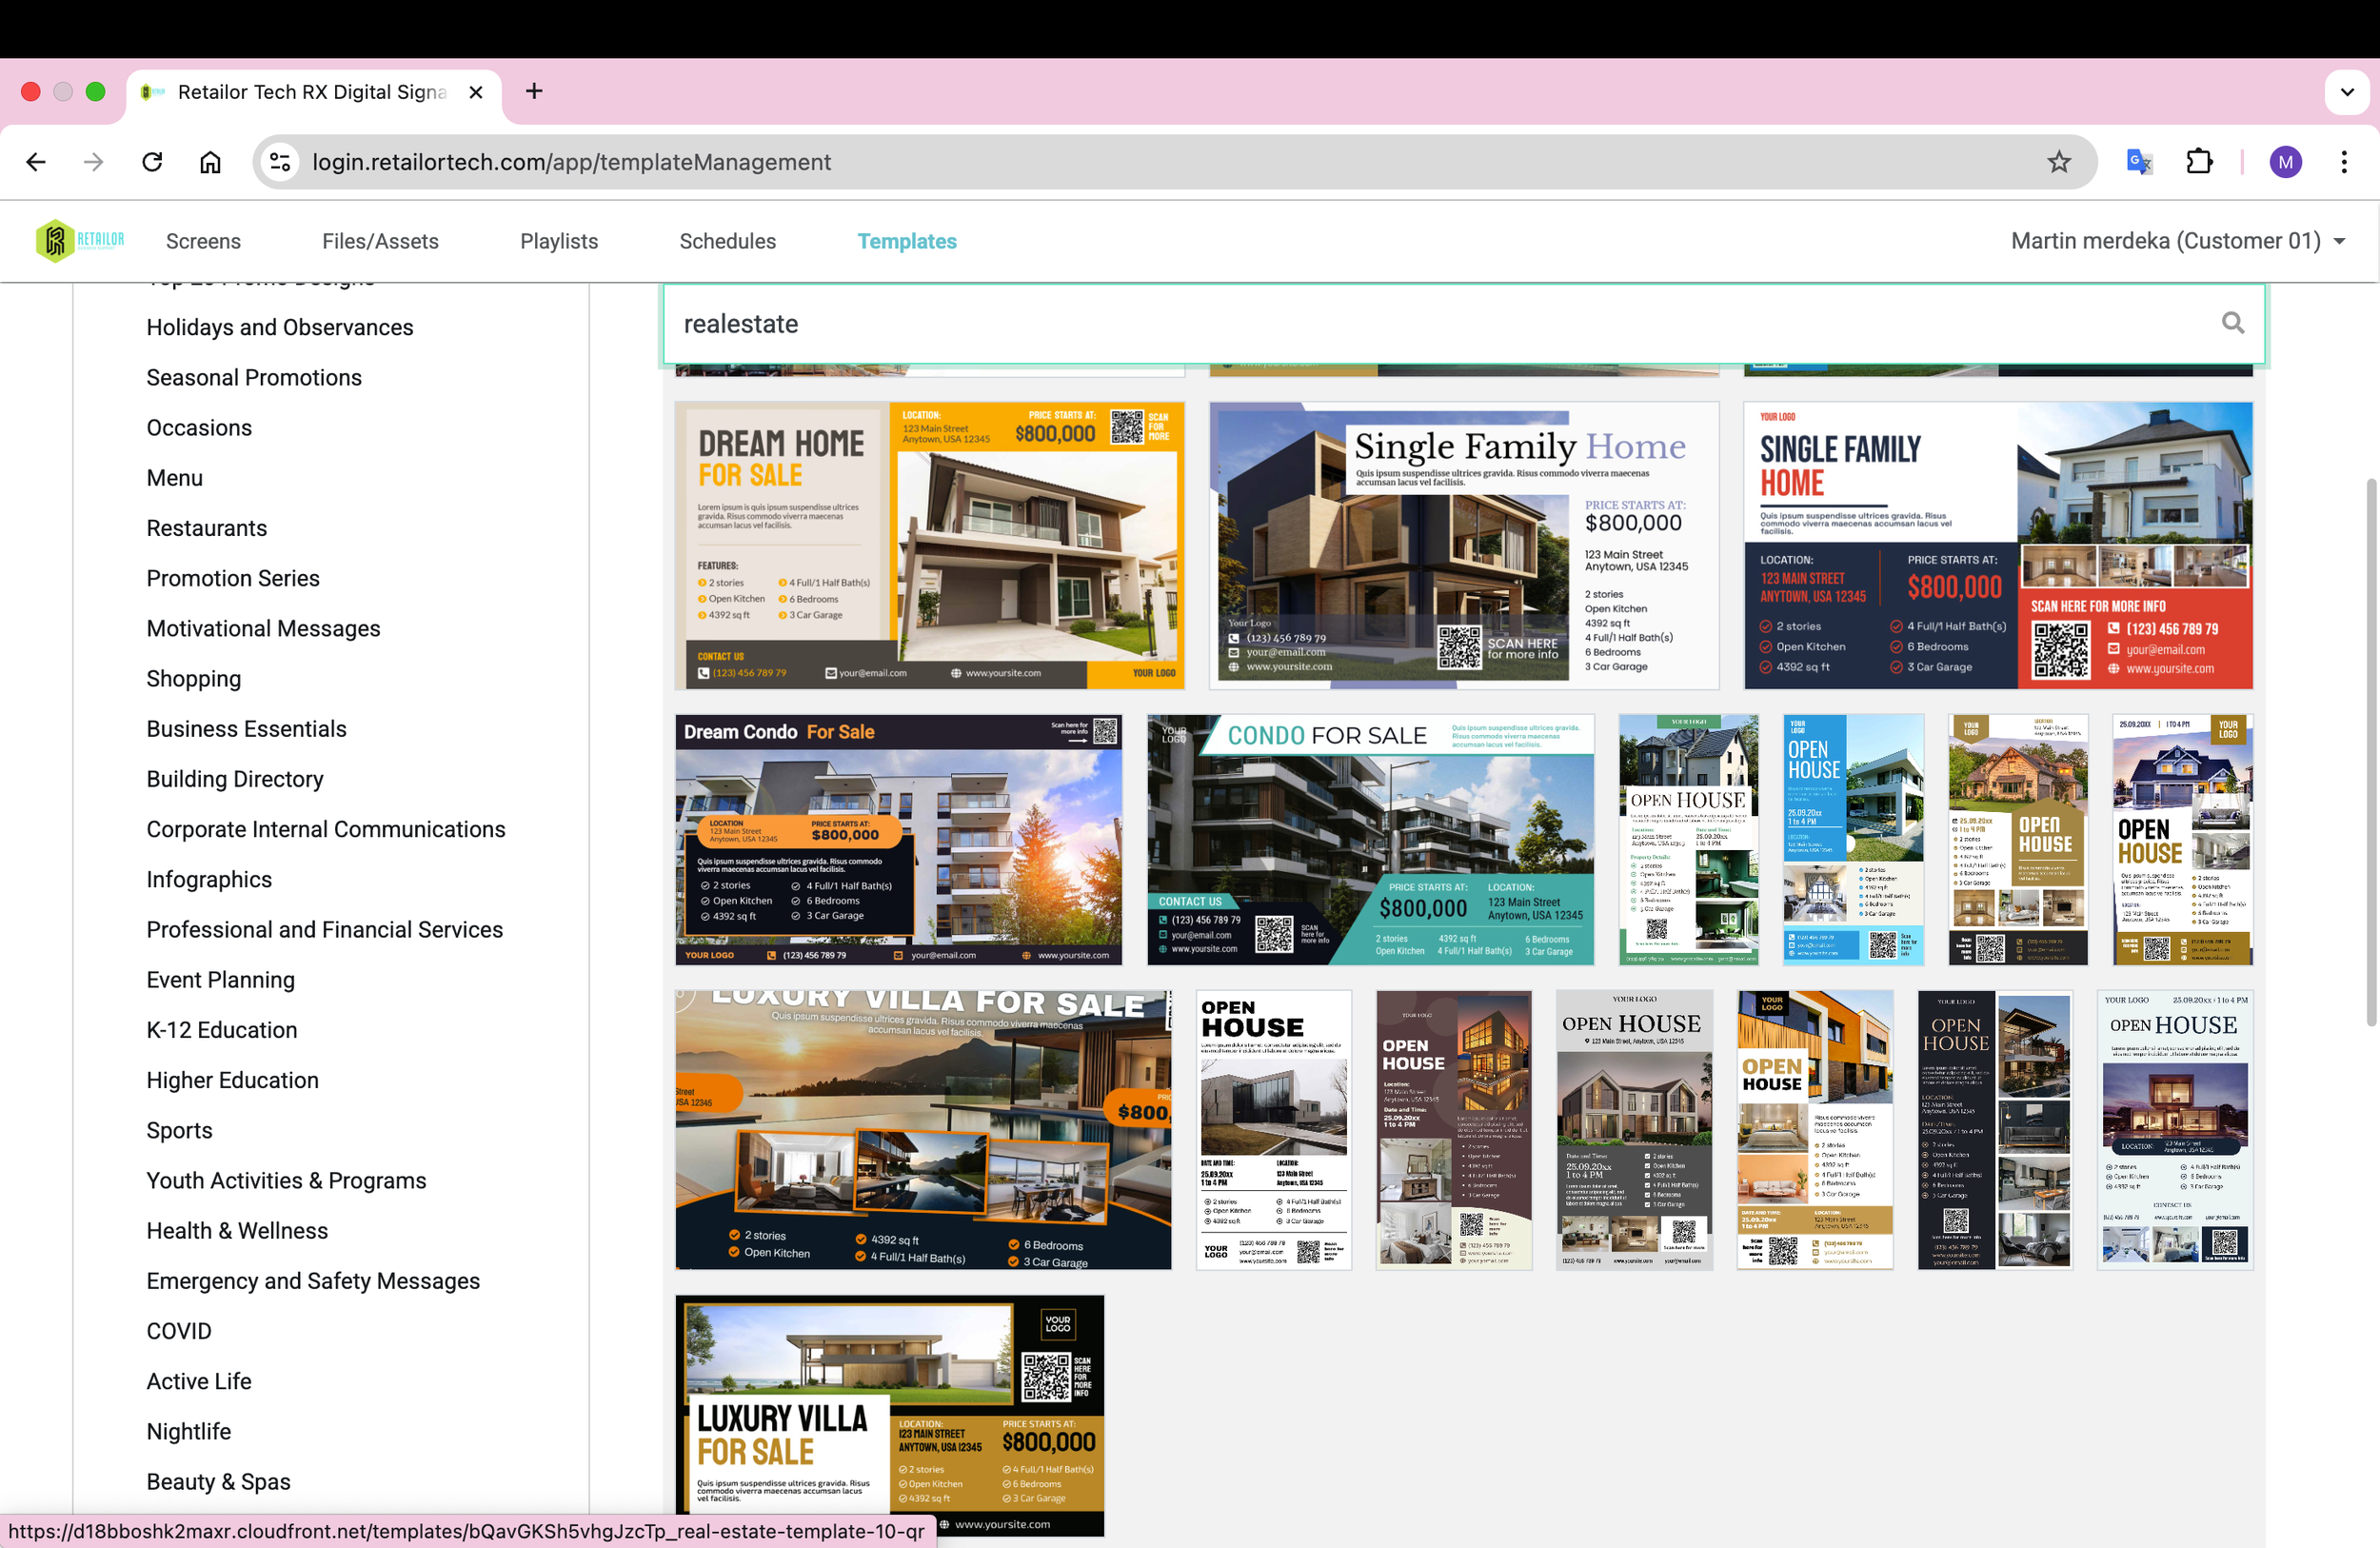Select the Dream Home For Sale template
This screenshot has width=2380, height=1548.
point(928,545)
